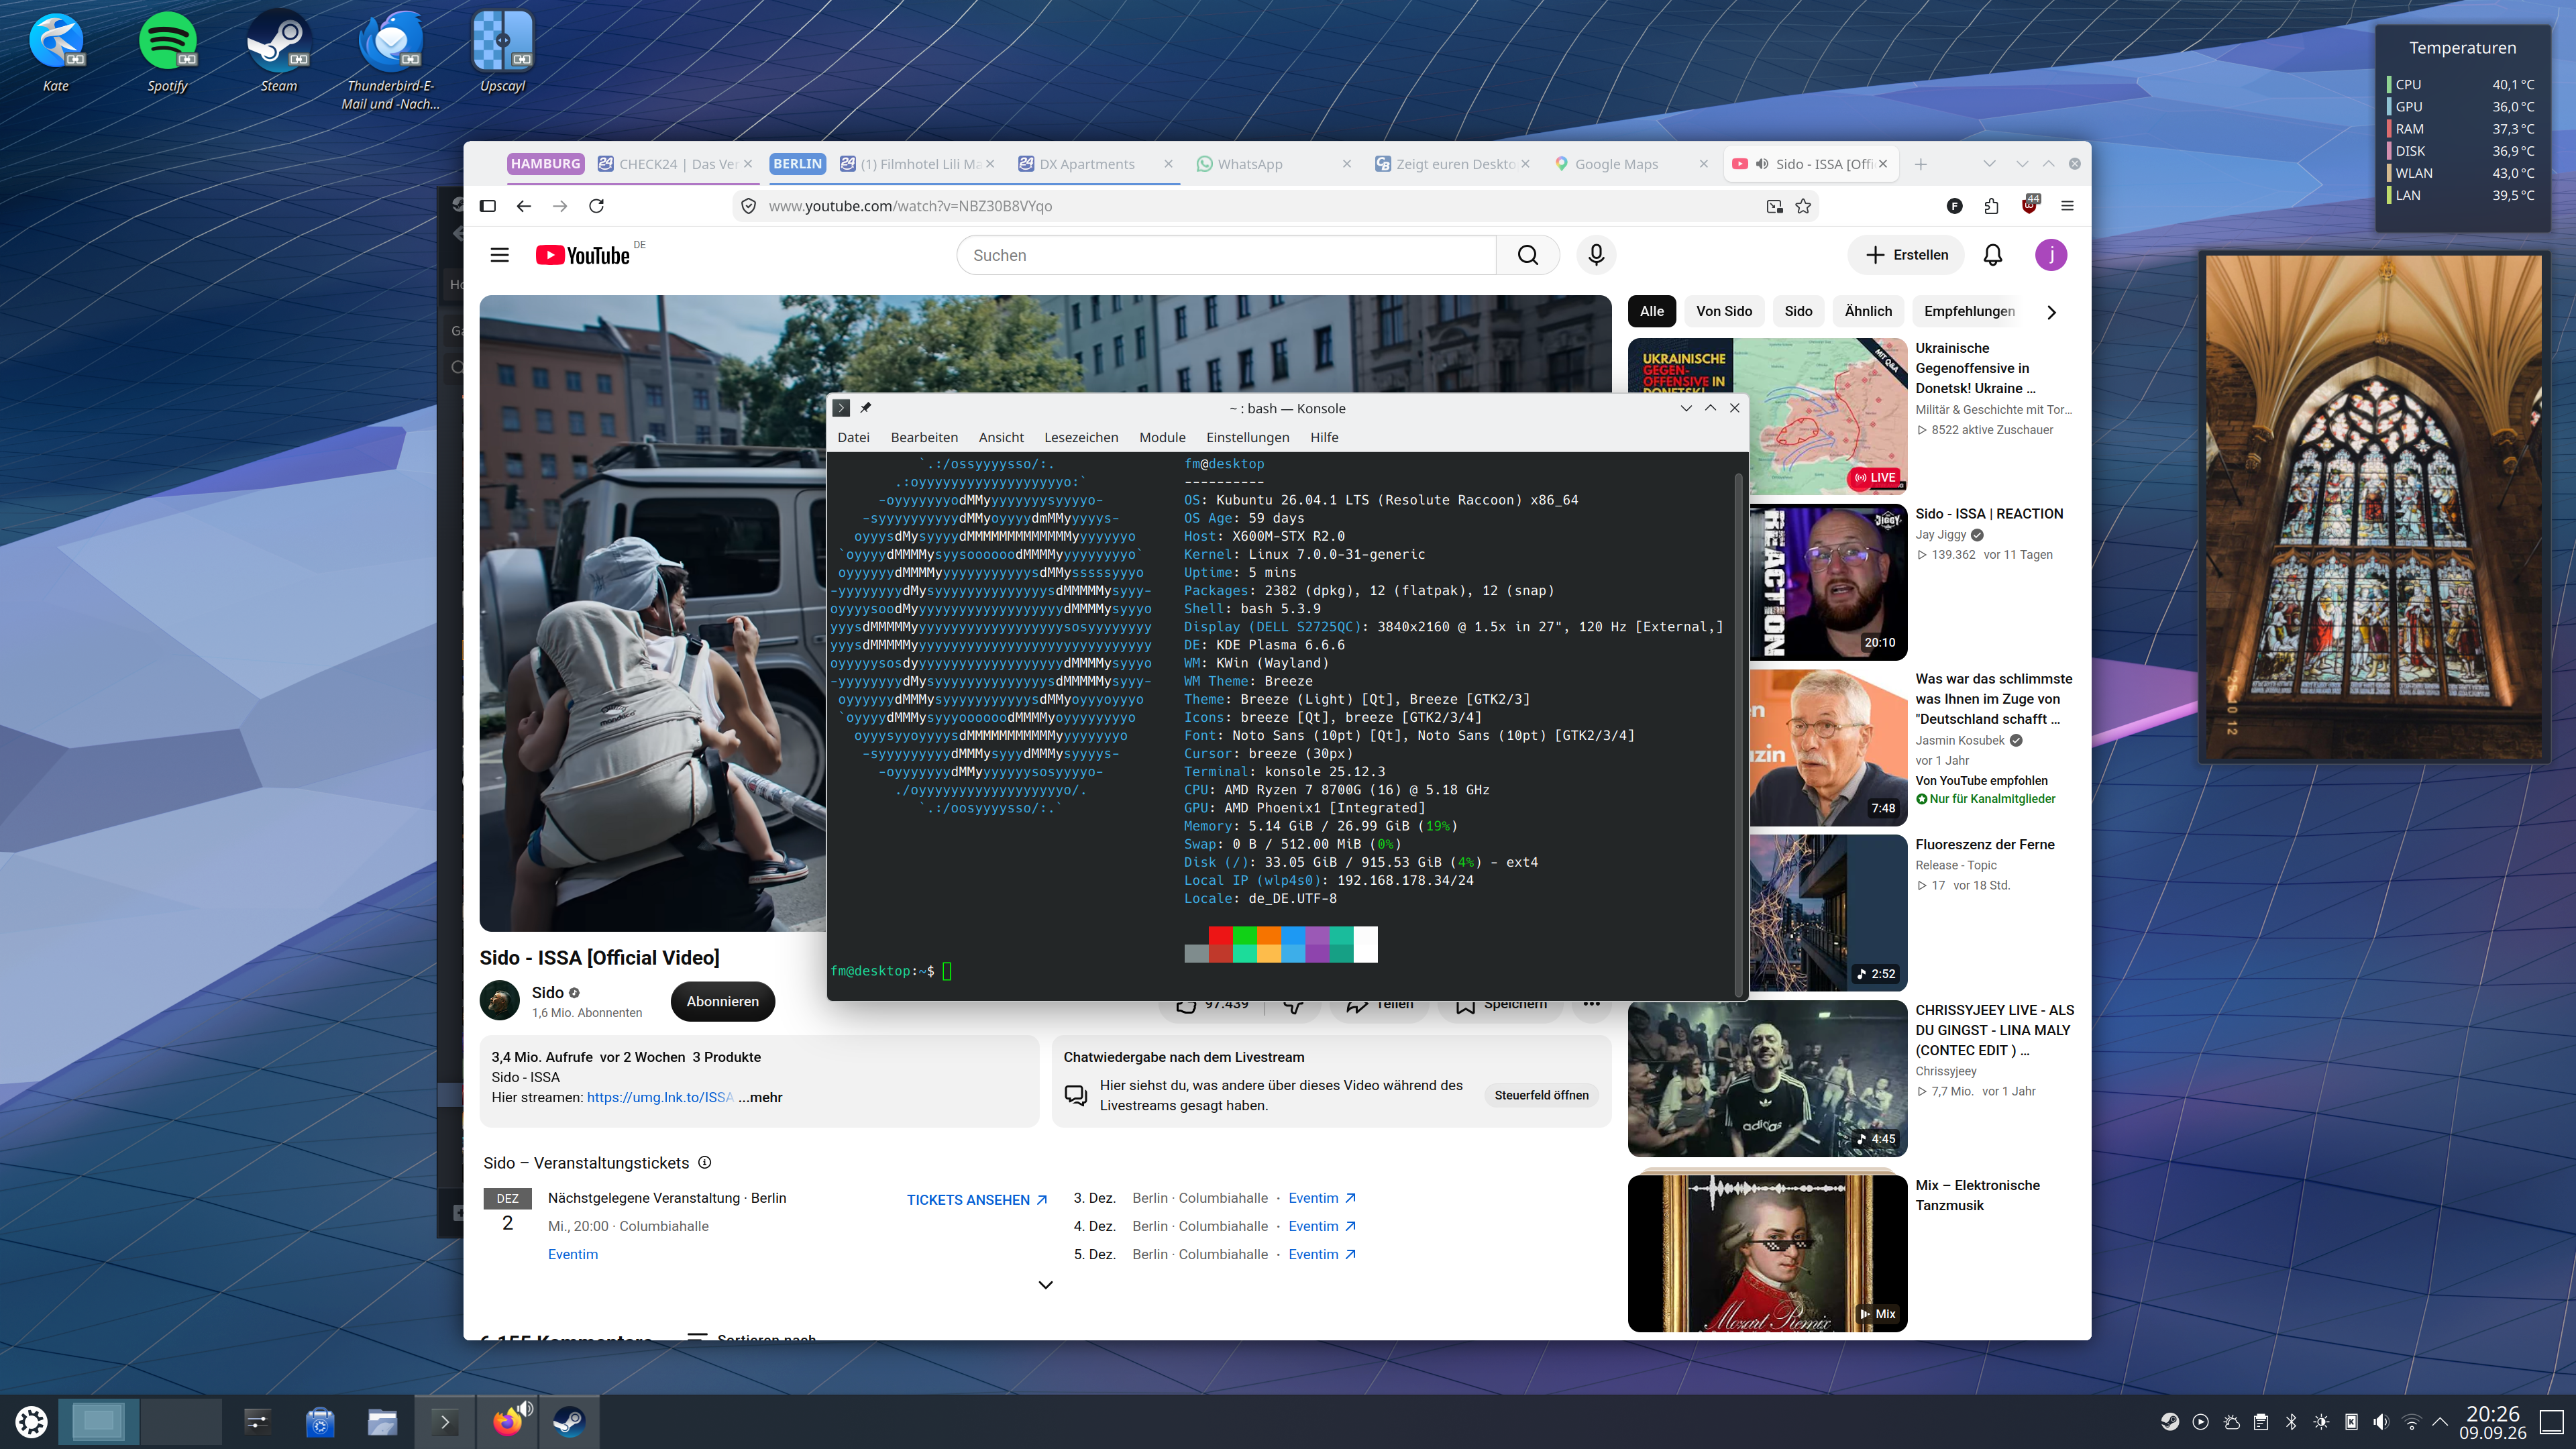Image resolution: width=2576 pixels, height=1449 pixels.
Task: Open the weather tray widget
Action: point(2231,1422)
